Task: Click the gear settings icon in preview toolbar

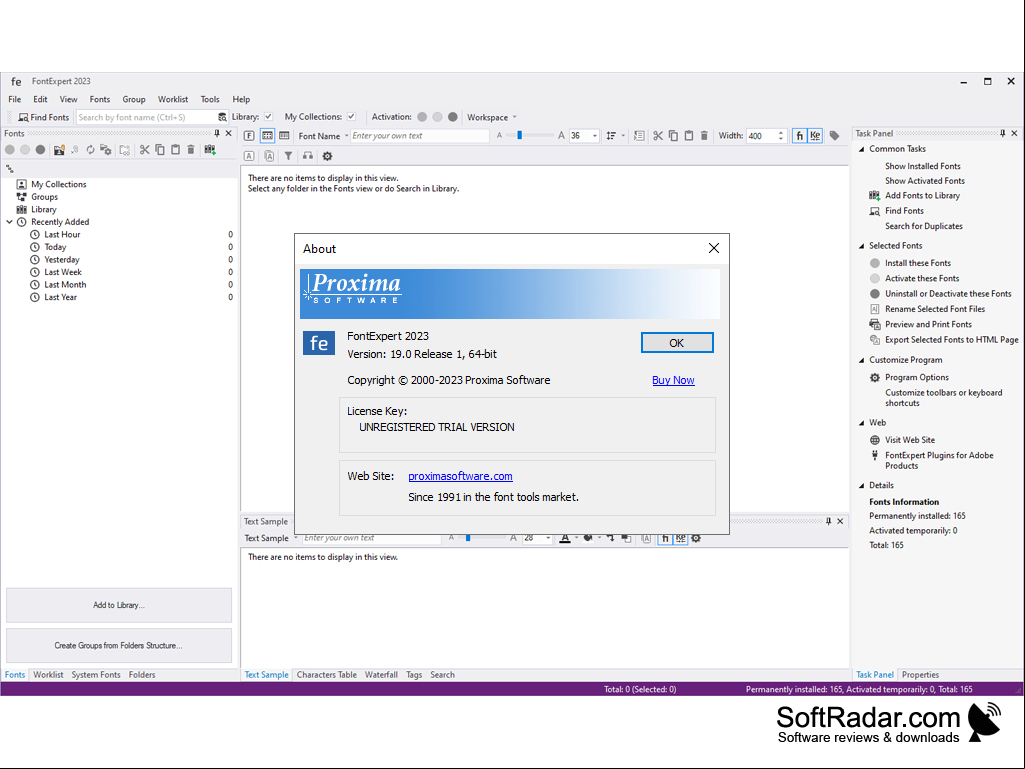Action: (328, 156)
